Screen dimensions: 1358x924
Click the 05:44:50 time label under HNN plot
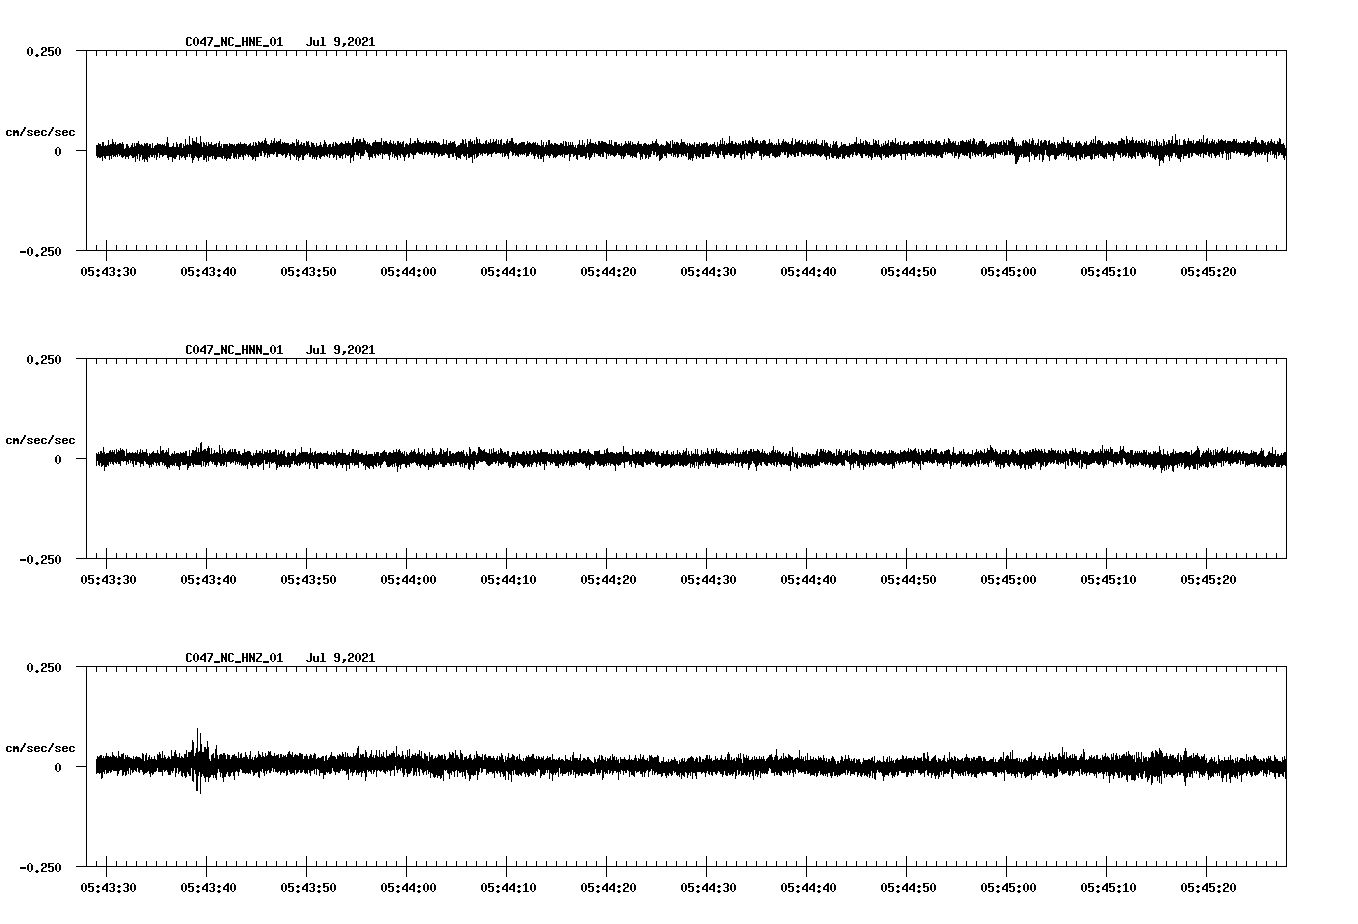click(908, 580)
